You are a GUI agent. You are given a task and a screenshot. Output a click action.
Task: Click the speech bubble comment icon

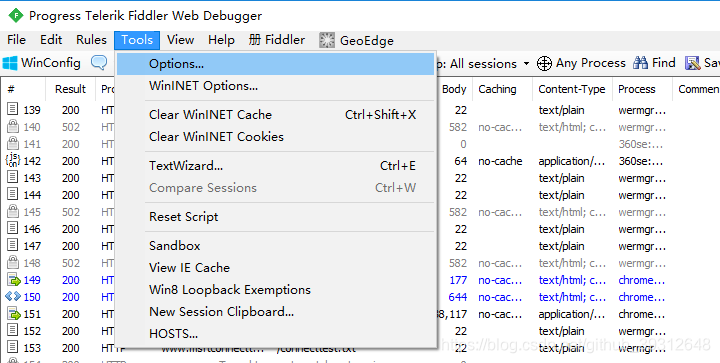coord(99,62)
